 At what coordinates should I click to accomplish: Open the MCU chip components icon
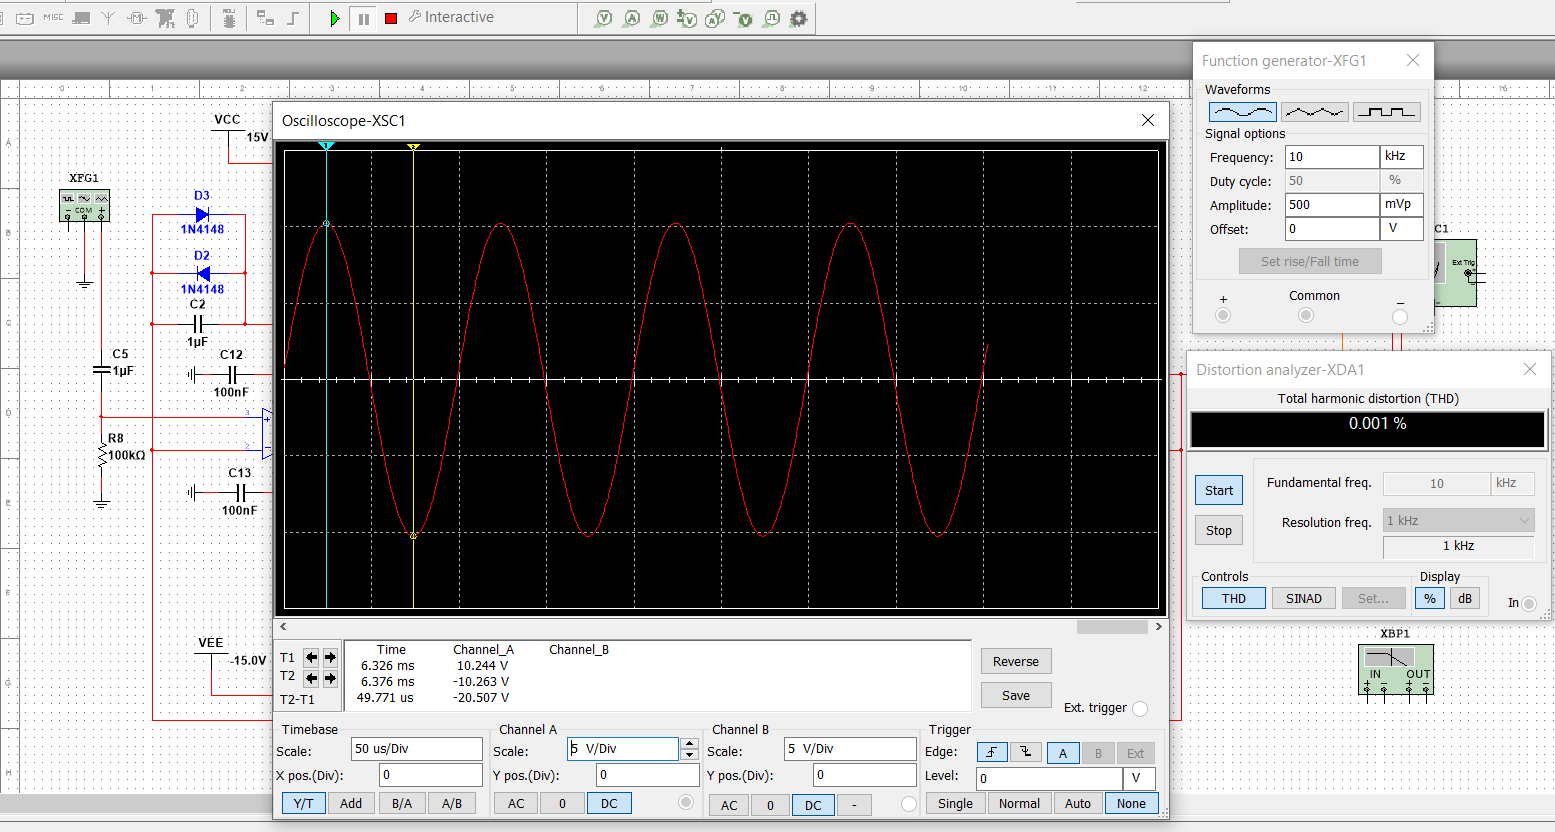click(229, 17)
